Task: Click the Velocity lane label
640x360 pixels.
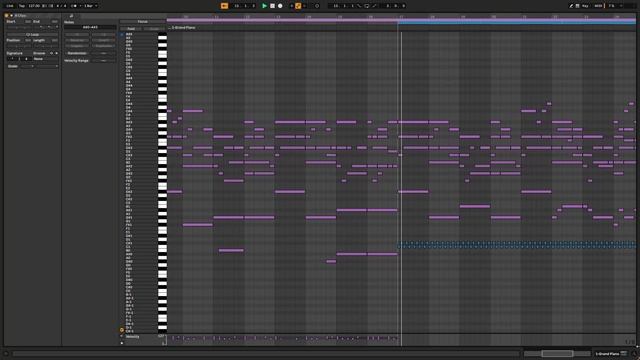Action: tap(132, 337)
